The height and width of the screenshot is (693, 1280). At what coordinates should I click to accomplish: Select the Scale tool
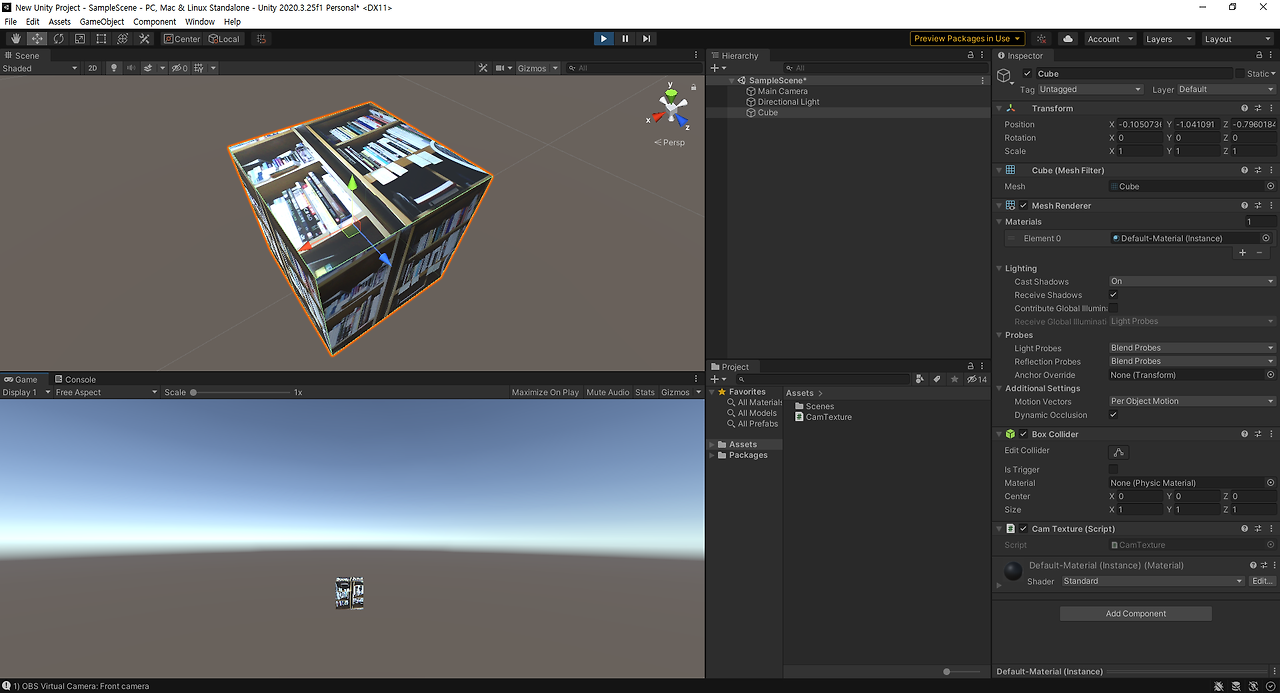click(80, 38)
